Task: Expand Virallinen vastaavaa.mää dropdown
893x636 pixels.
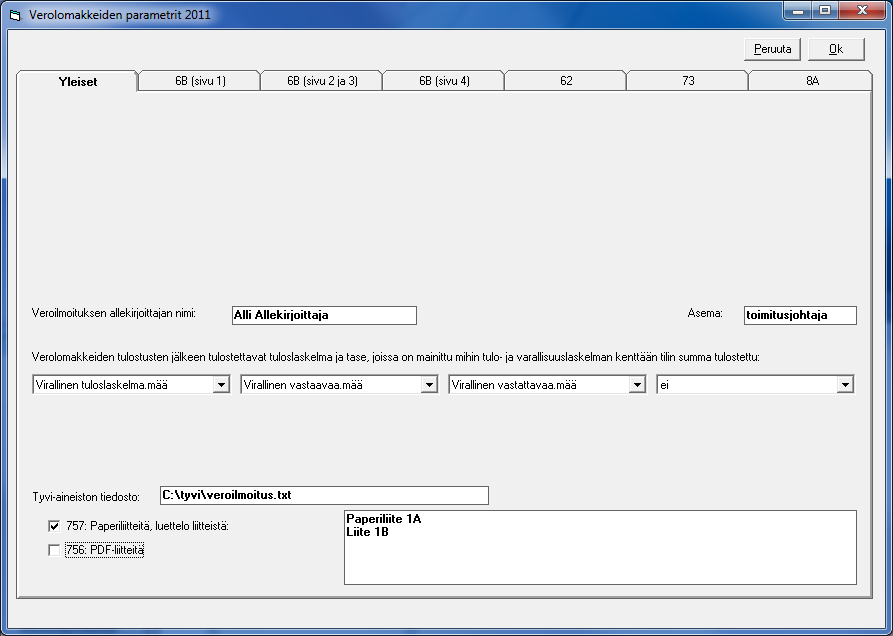Action: click(429, 385)
